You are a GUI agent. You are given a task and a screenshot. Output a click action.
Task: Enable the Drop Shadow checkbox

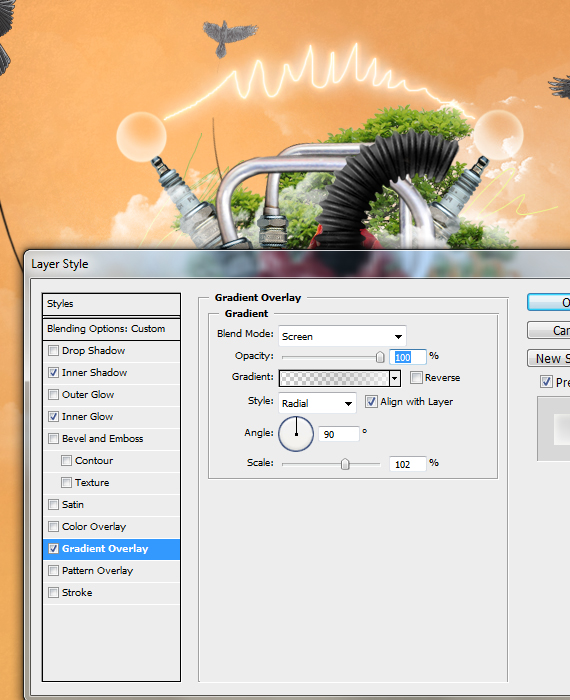click(54, 350)
